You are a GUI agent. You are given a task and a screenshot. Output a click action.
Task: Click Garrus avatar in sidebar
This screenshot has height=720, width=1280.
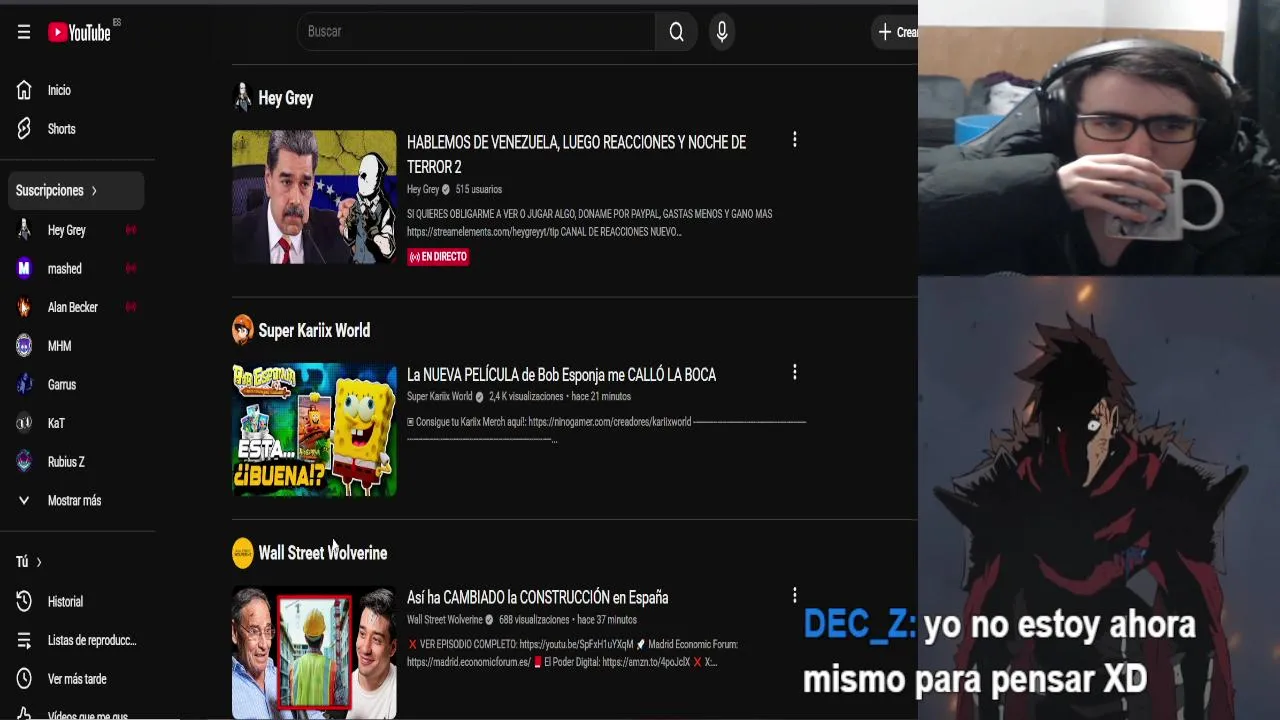click(24, 384)
